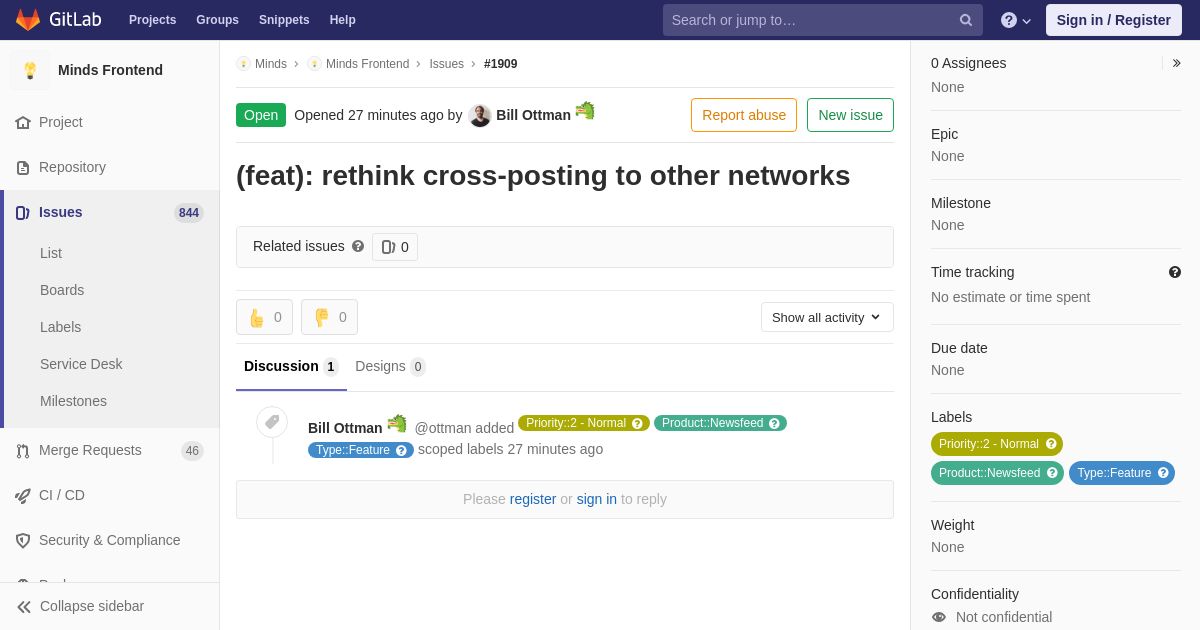Open CI / CD rocket icon
This screenshot has height=630, width=1200.
(x=23, y=495)
